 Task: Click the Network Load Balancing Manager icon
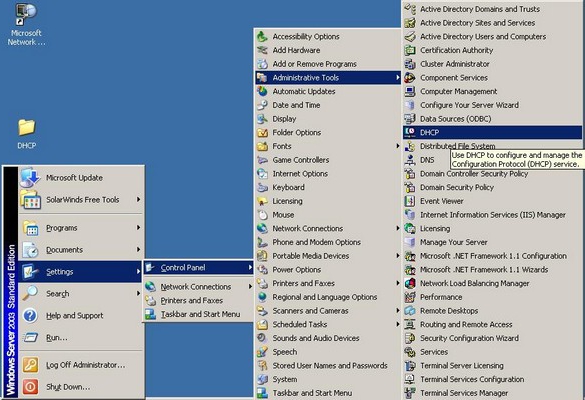[410, 284]
